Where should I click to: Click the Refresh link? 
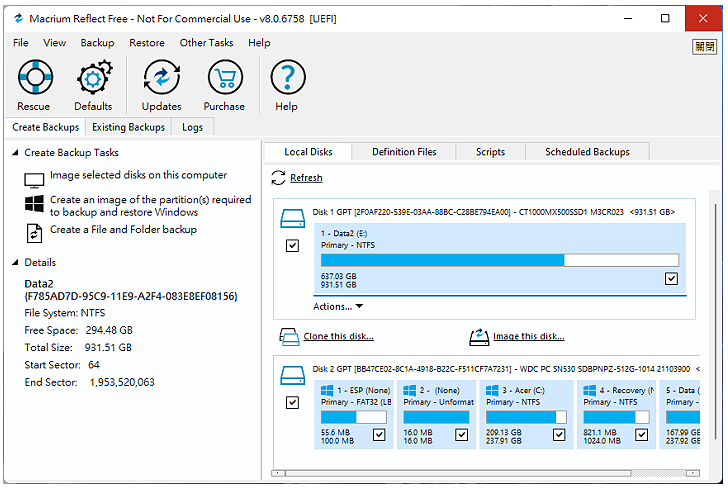(x=306, y=178)
